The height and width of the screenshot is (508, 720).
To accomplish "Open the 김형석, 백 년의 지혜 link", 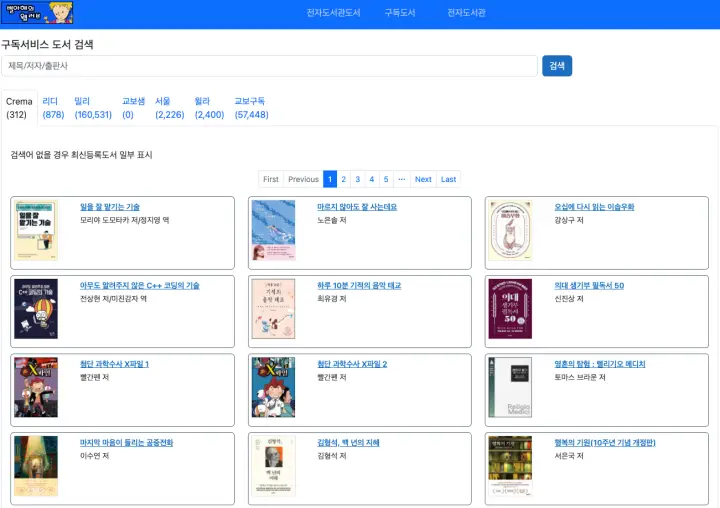I will point(348,443).
